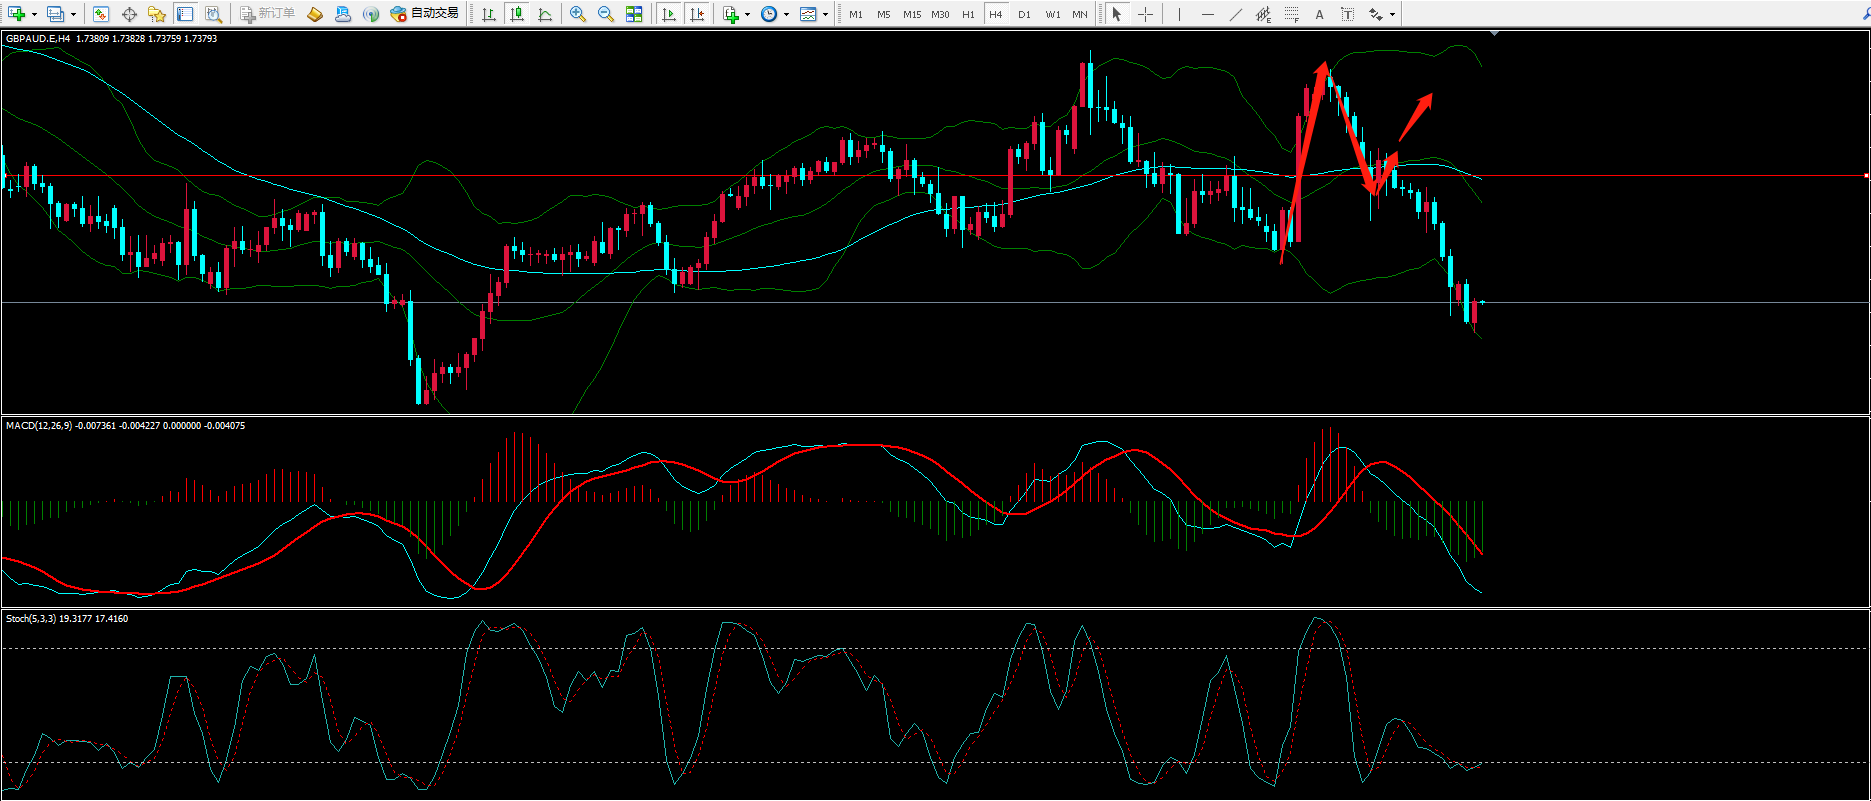1871x801 pixels.
Task: Click the 新订单 new order button
Action: [266, 14]
